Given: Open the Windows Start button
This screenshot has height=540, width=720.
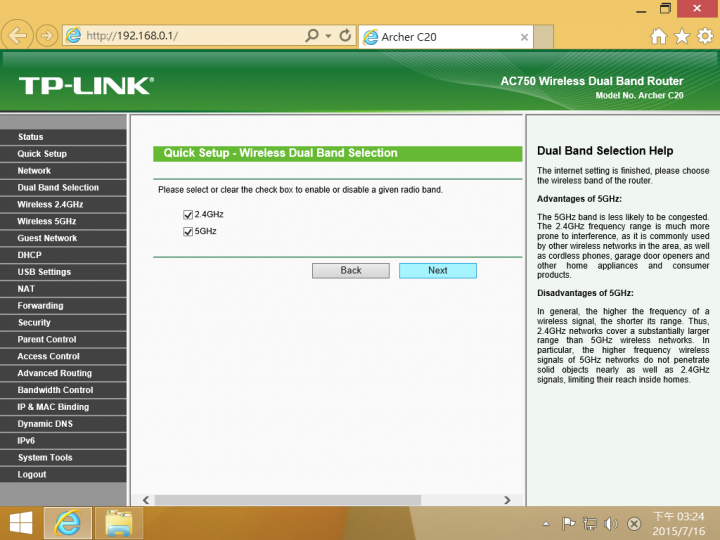Looking at the screenshot, I should [x=21, y=523].
